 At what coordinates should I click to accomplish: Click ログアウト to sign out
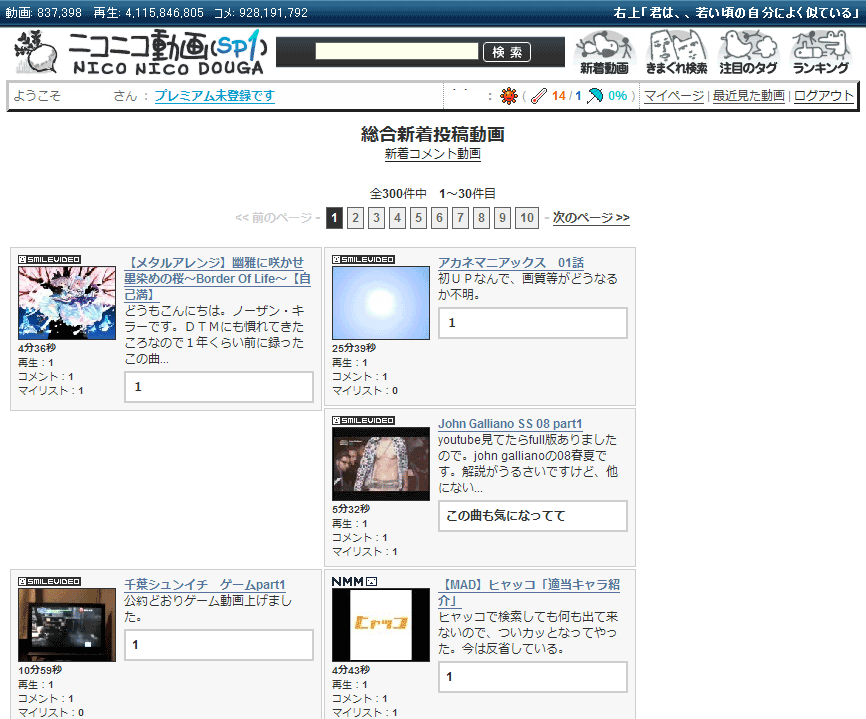823,96
